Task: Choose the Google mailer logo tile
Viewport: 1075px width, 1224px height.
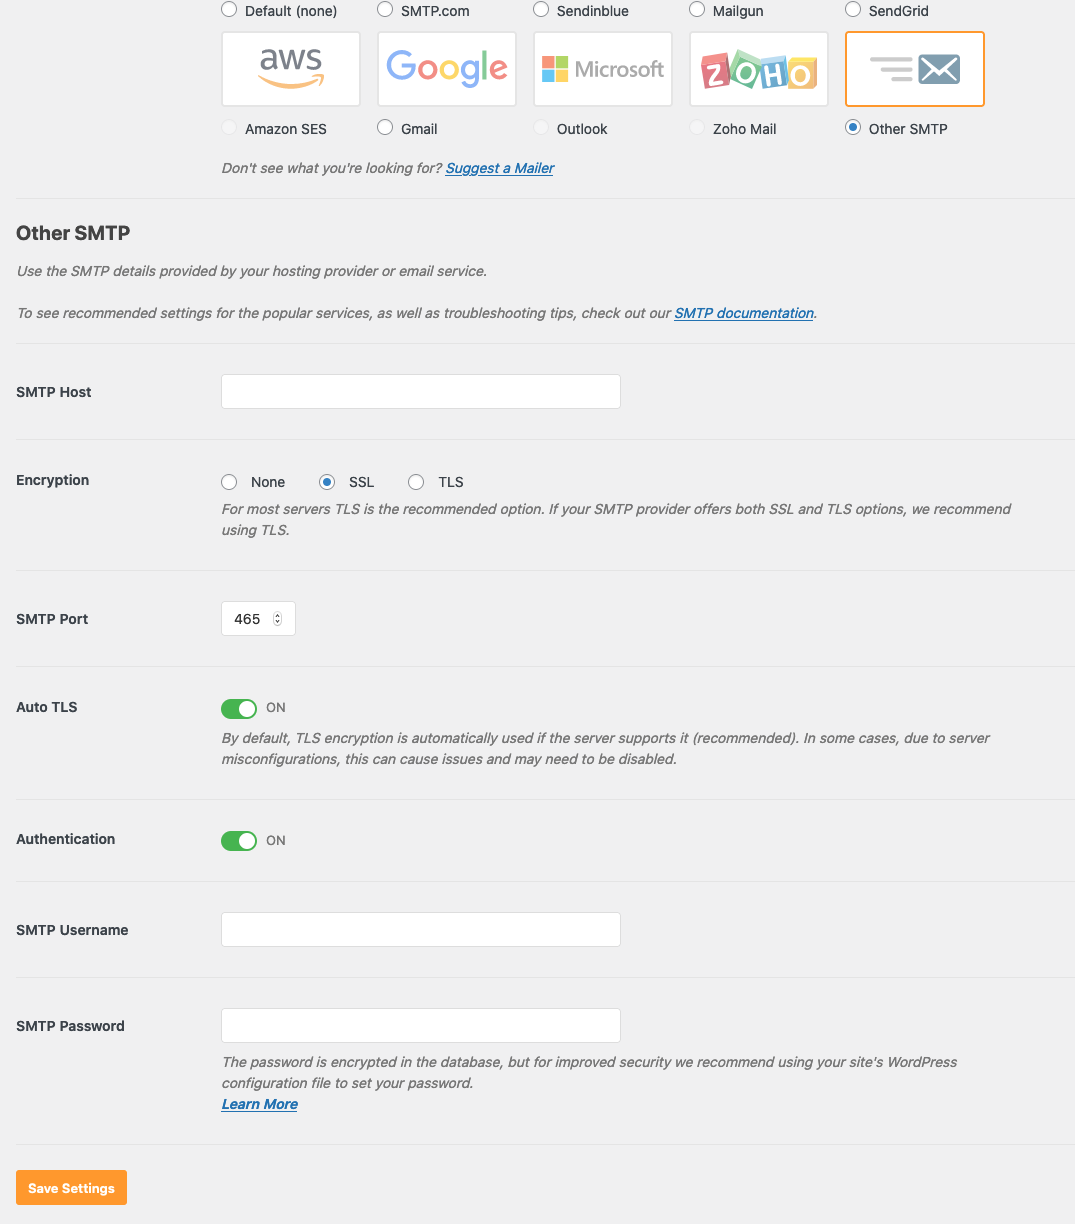Action: (447, 69)
